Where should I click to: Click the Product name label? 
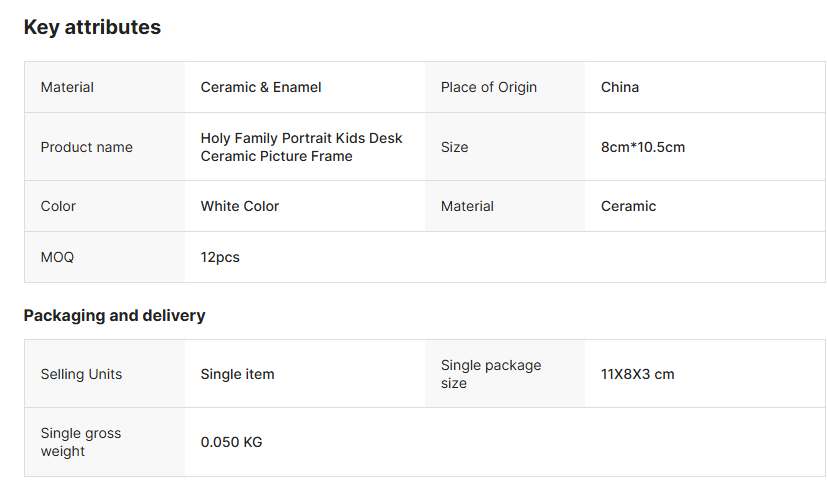[x=87, y=147]
